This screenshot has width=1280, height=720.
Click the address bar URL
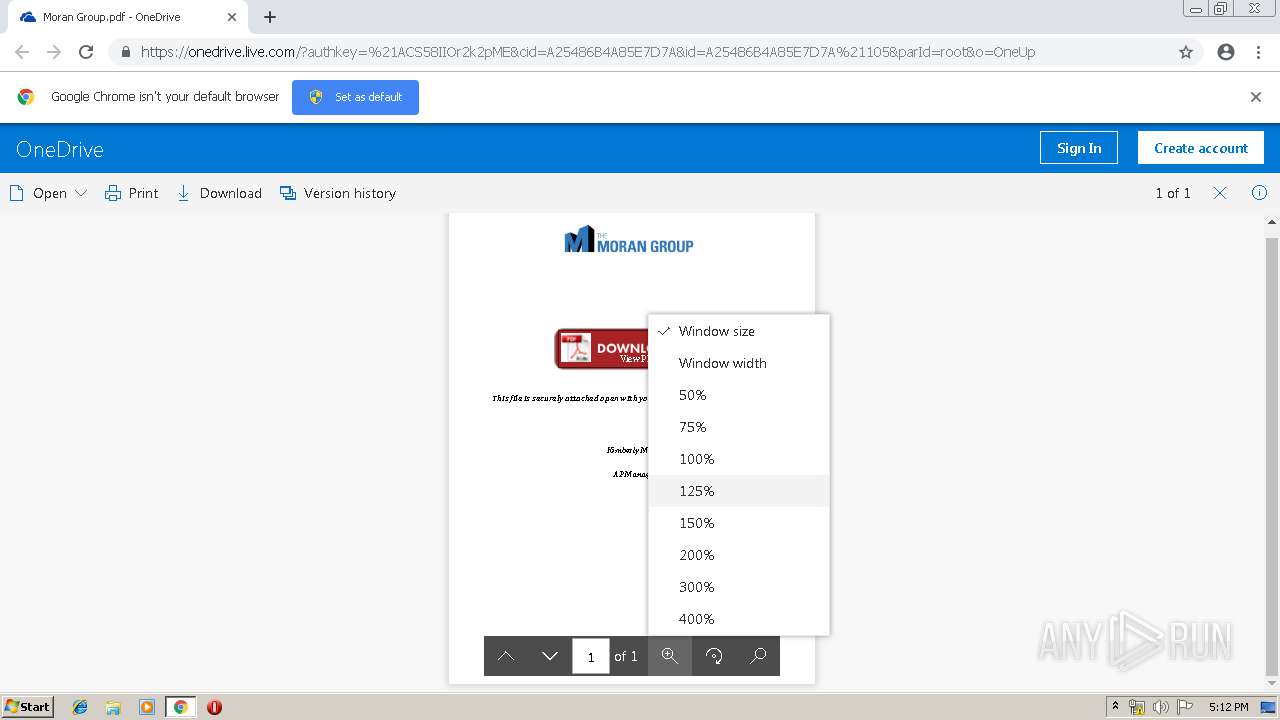[x=588, y=52]
